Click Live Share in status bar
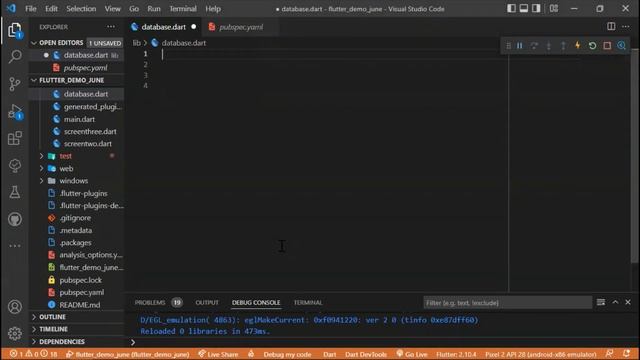Viewport: 640px width, 360px height. 218,354
